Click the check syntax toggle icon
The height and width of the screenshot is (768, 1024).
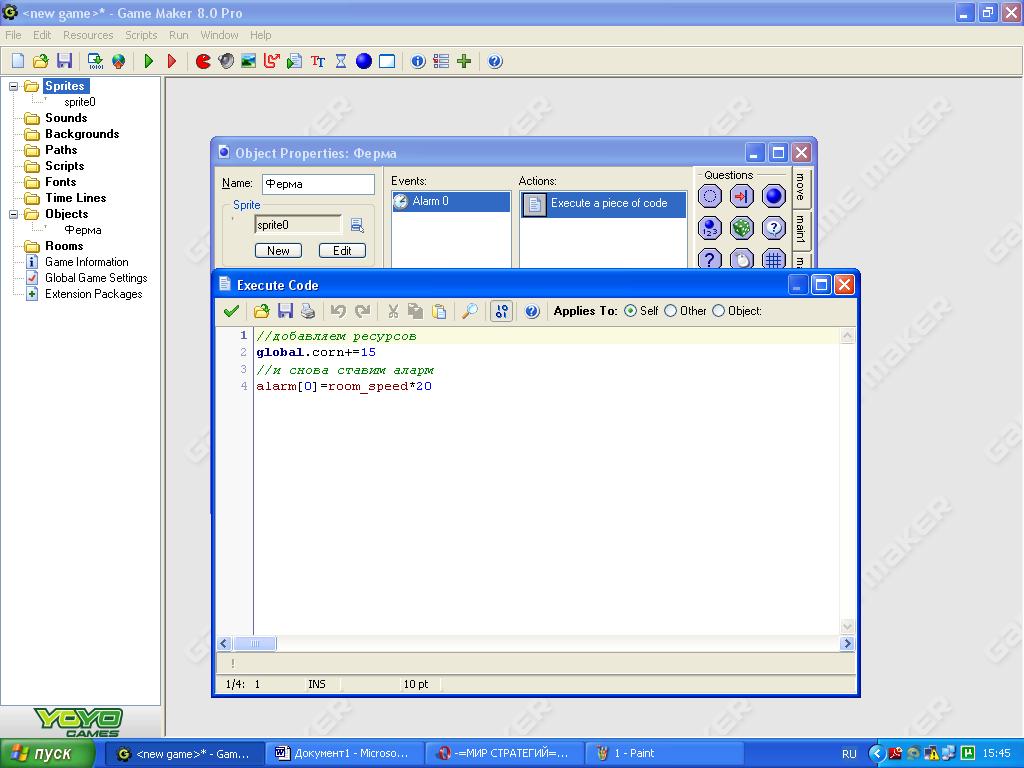tap(501, 312)
